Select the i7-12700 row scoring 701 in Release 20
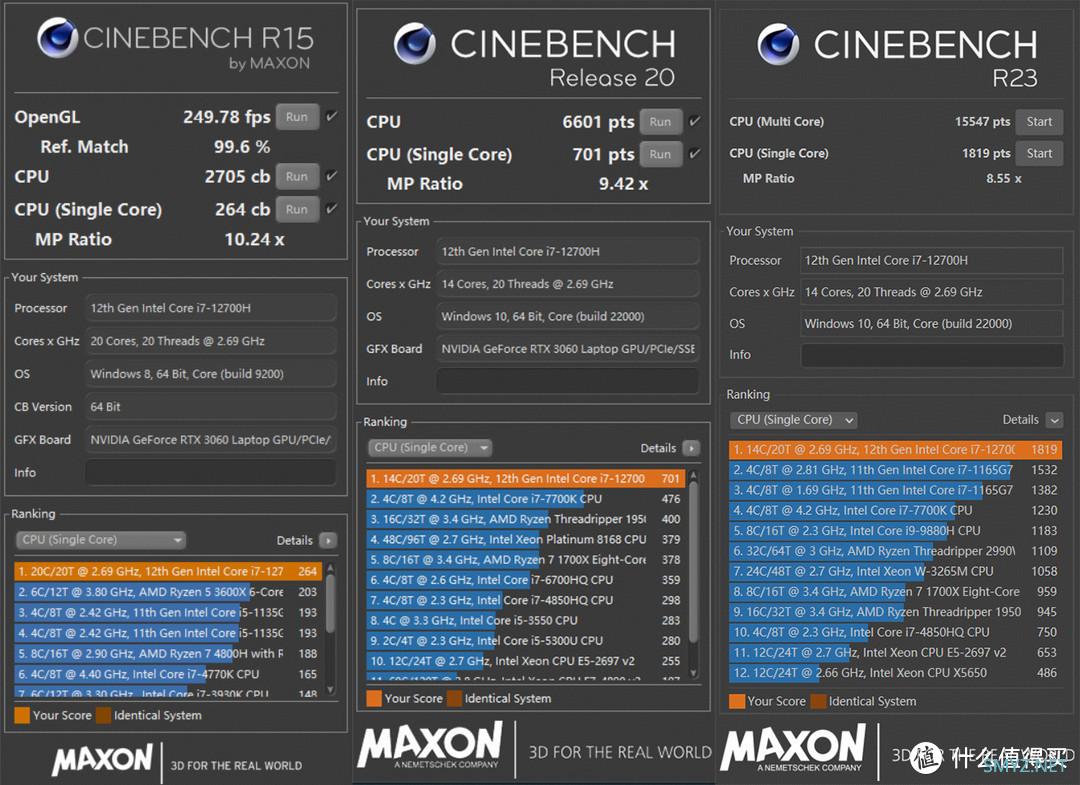The height and width of the screenshot is (785, 1080). pos(526,478)
